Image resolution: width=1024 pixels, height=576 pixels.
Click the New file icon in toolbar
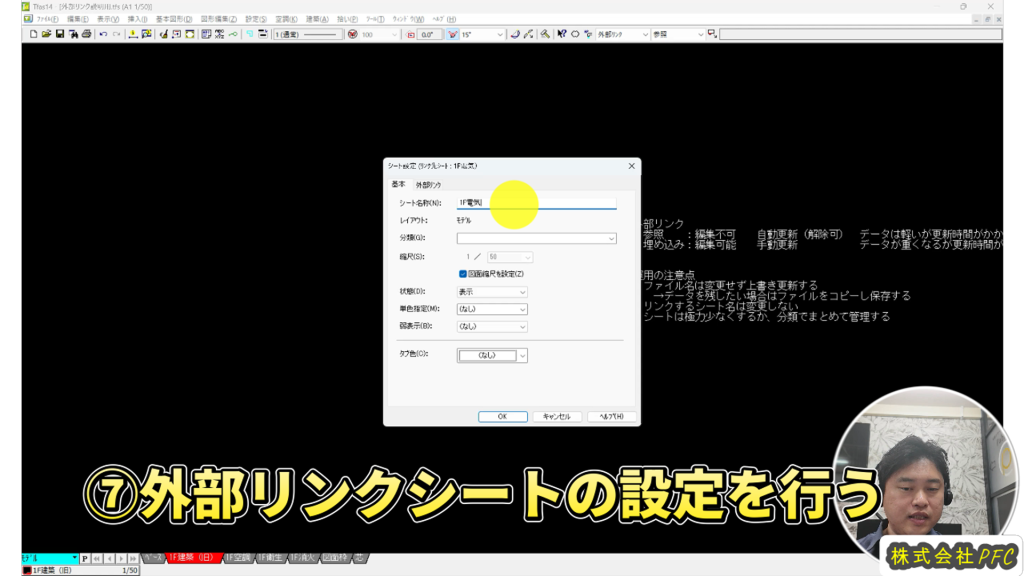tap(33, 34)
